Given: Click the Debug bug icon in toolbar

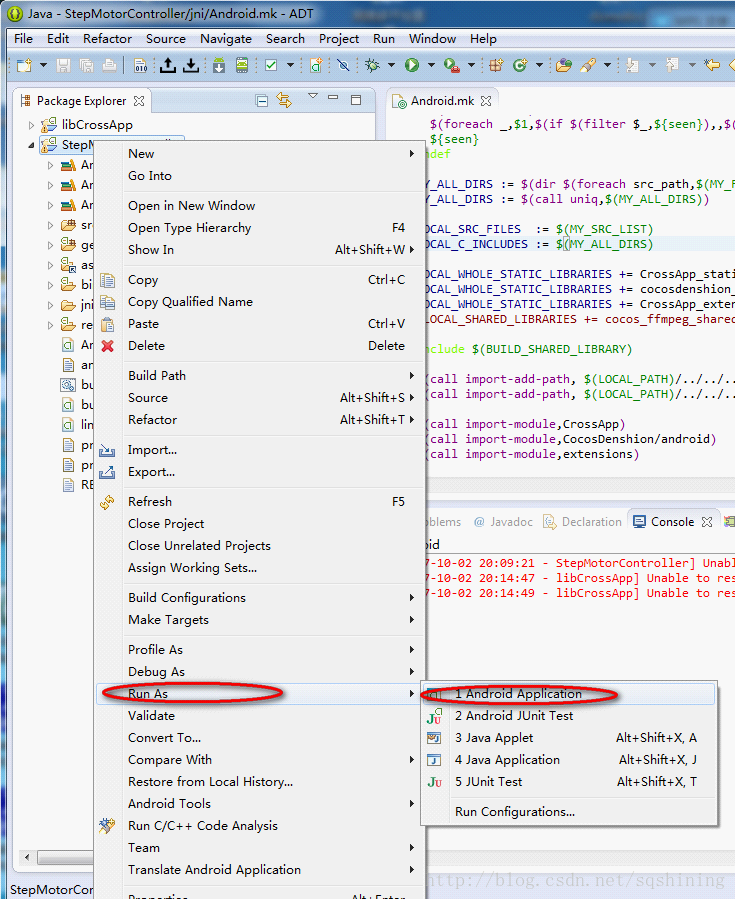Looking at the screenshot, I should click(373, 65).
